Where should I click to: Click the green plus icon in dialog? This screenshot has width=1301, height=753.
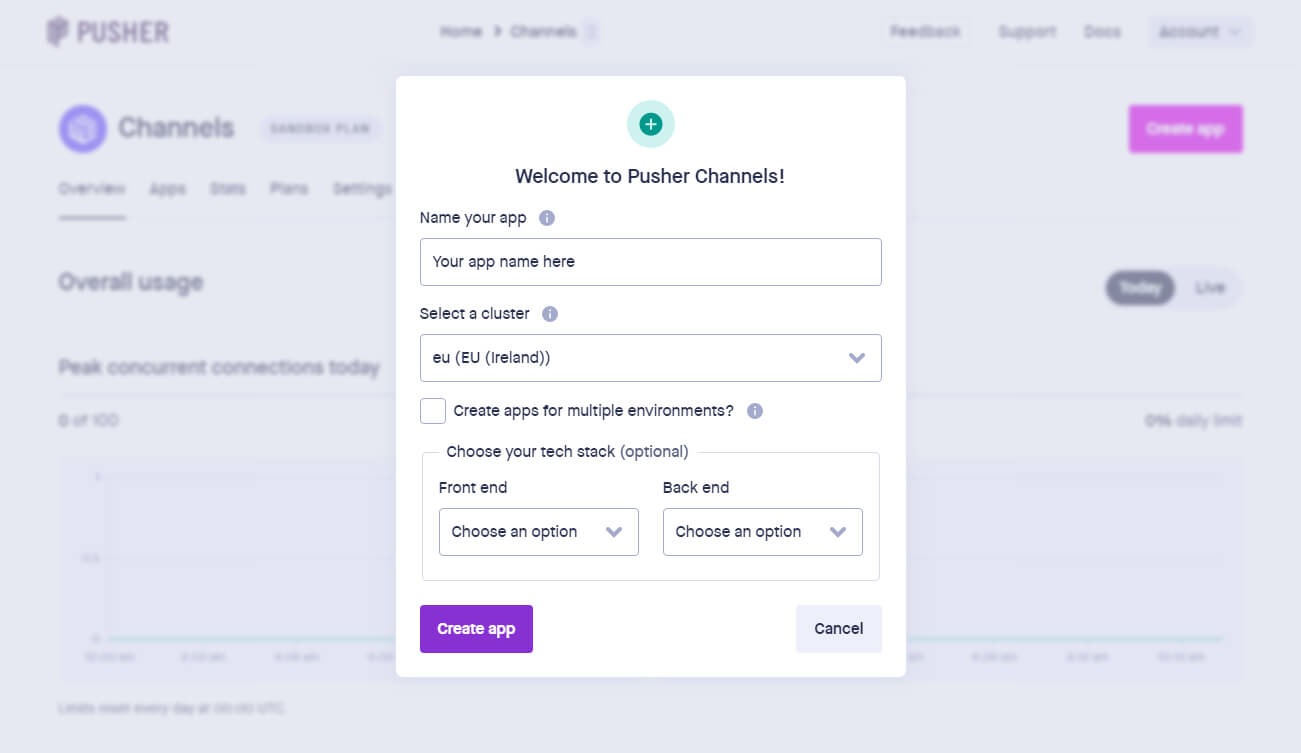click(651, 124)
